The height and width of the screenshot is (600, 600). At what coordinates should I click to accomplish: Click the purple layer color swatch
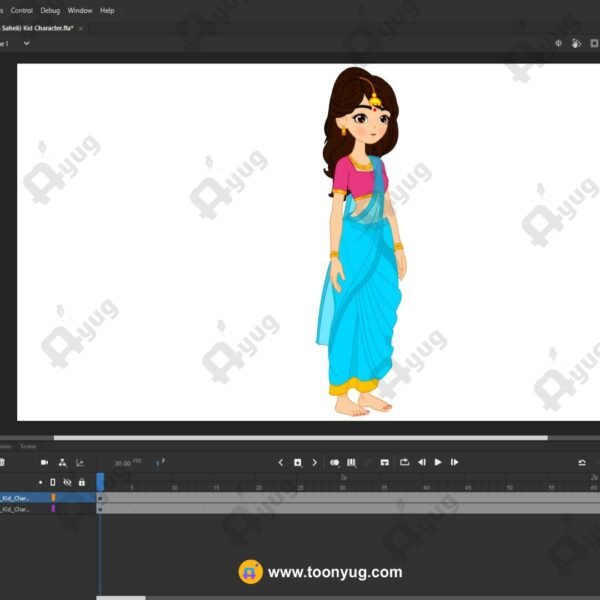pyautogui.click(x=53, y=509)
